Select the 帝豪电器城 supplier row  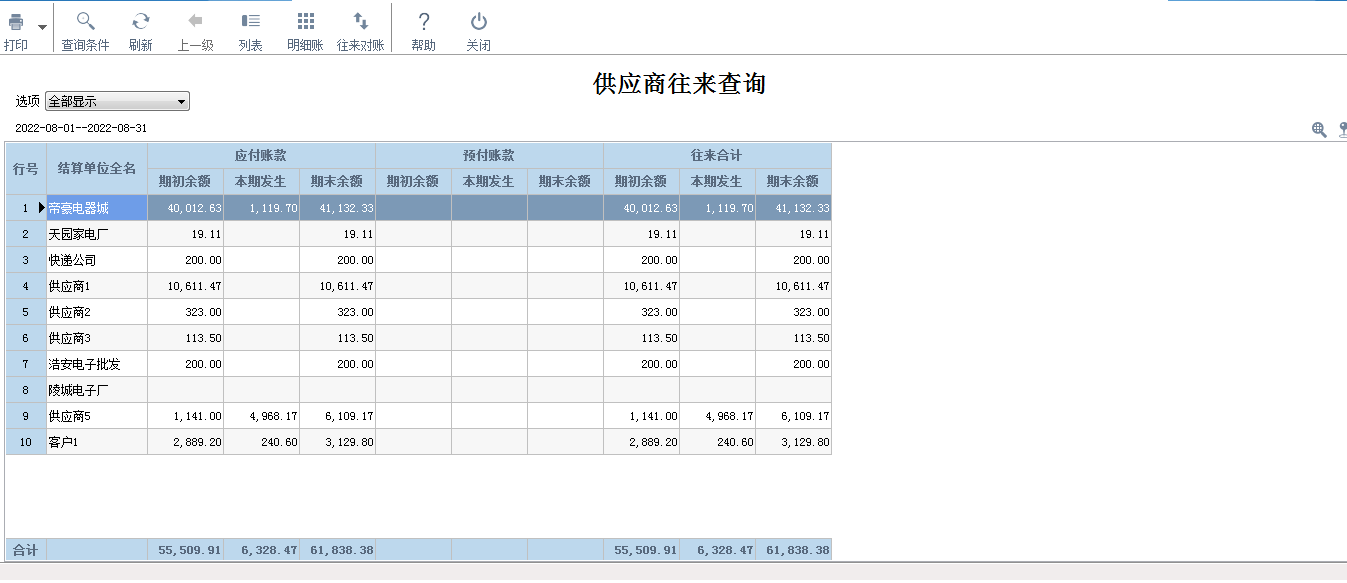click(x=96, y=208)
